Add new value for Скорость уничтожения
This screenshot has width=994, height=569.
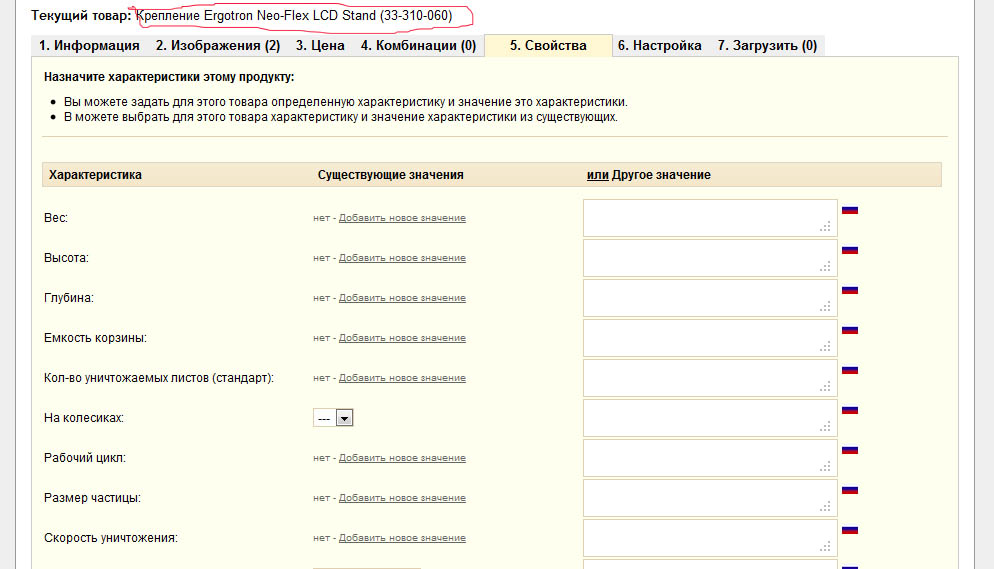tap(402, 537)
